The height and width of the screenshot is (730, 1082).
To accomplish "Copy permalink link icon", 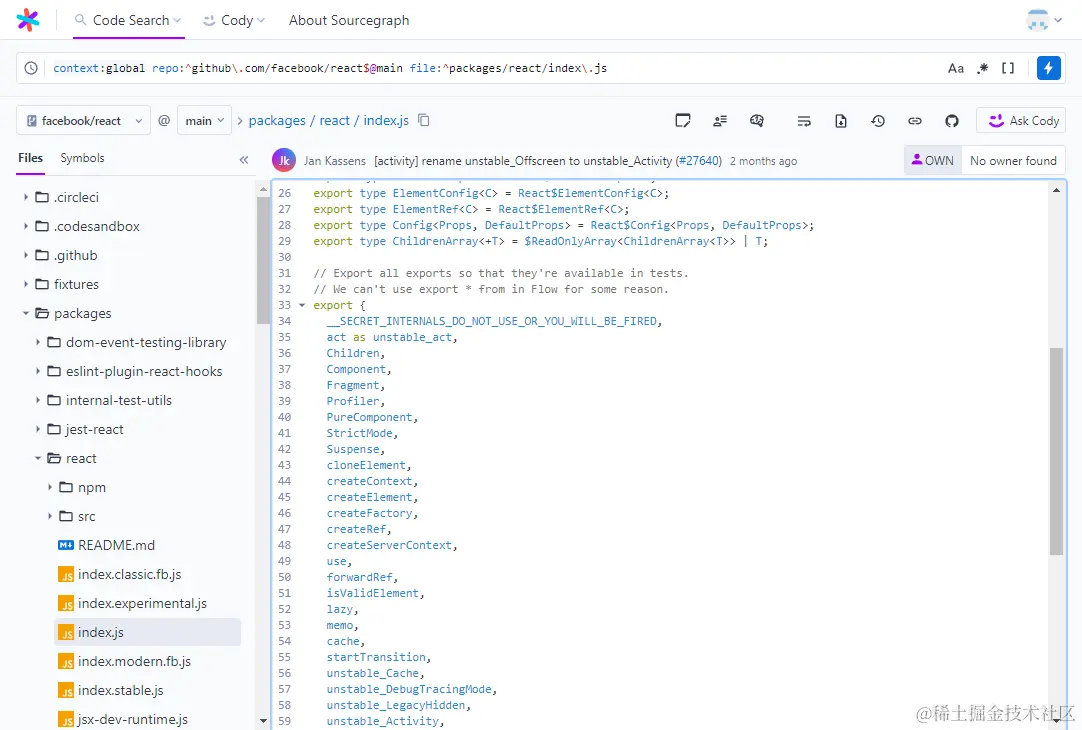I will click(915, 121).
